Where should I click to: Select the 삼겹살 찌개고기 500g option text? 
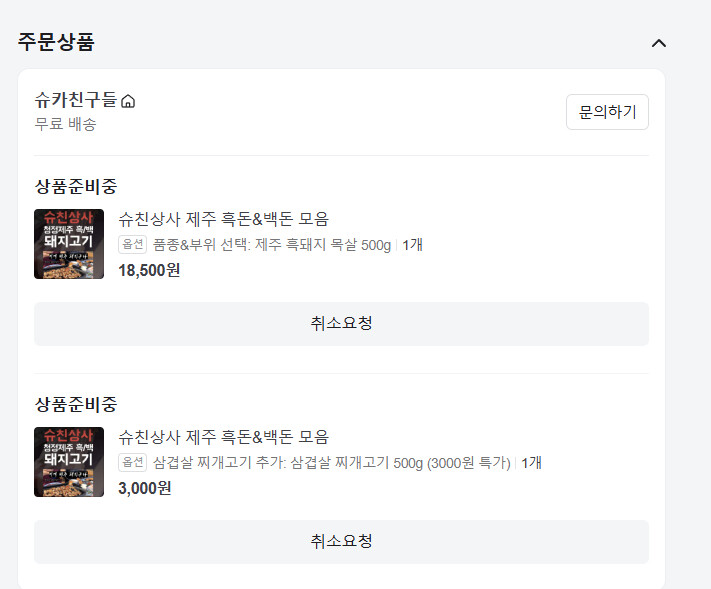pyautogui.click(x=332, y=463)
